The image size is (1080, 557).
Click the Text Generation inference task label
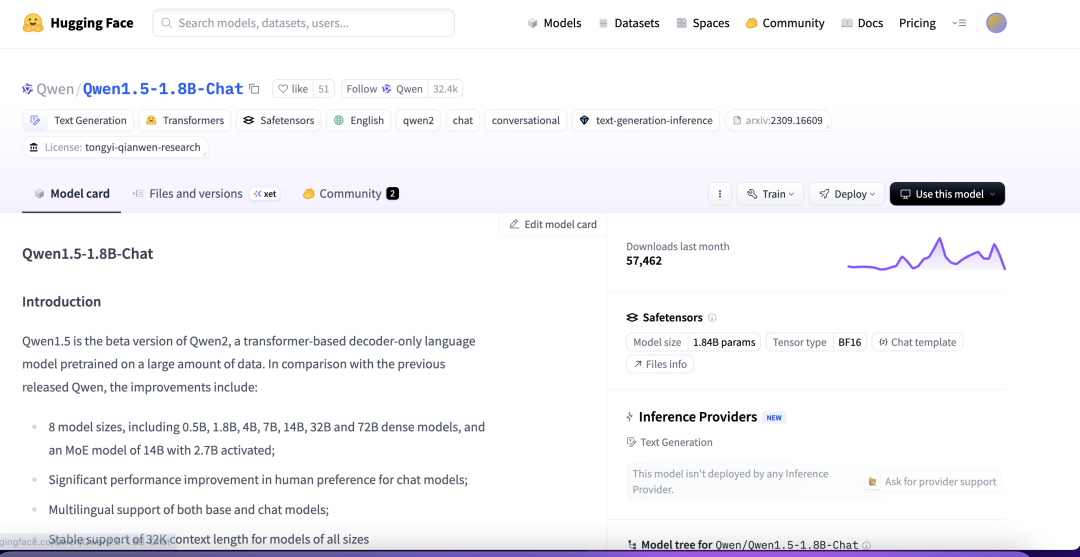[x=669, y=442]
